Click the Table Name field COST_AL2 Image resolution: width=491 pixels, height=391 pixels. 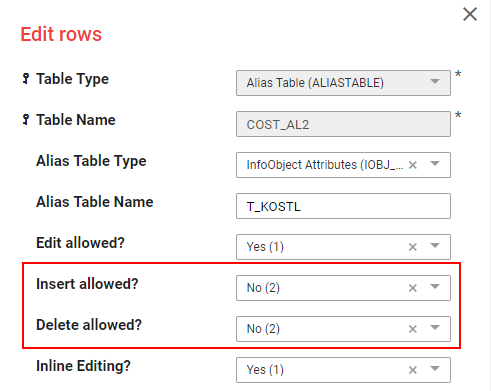pos(343,124)
